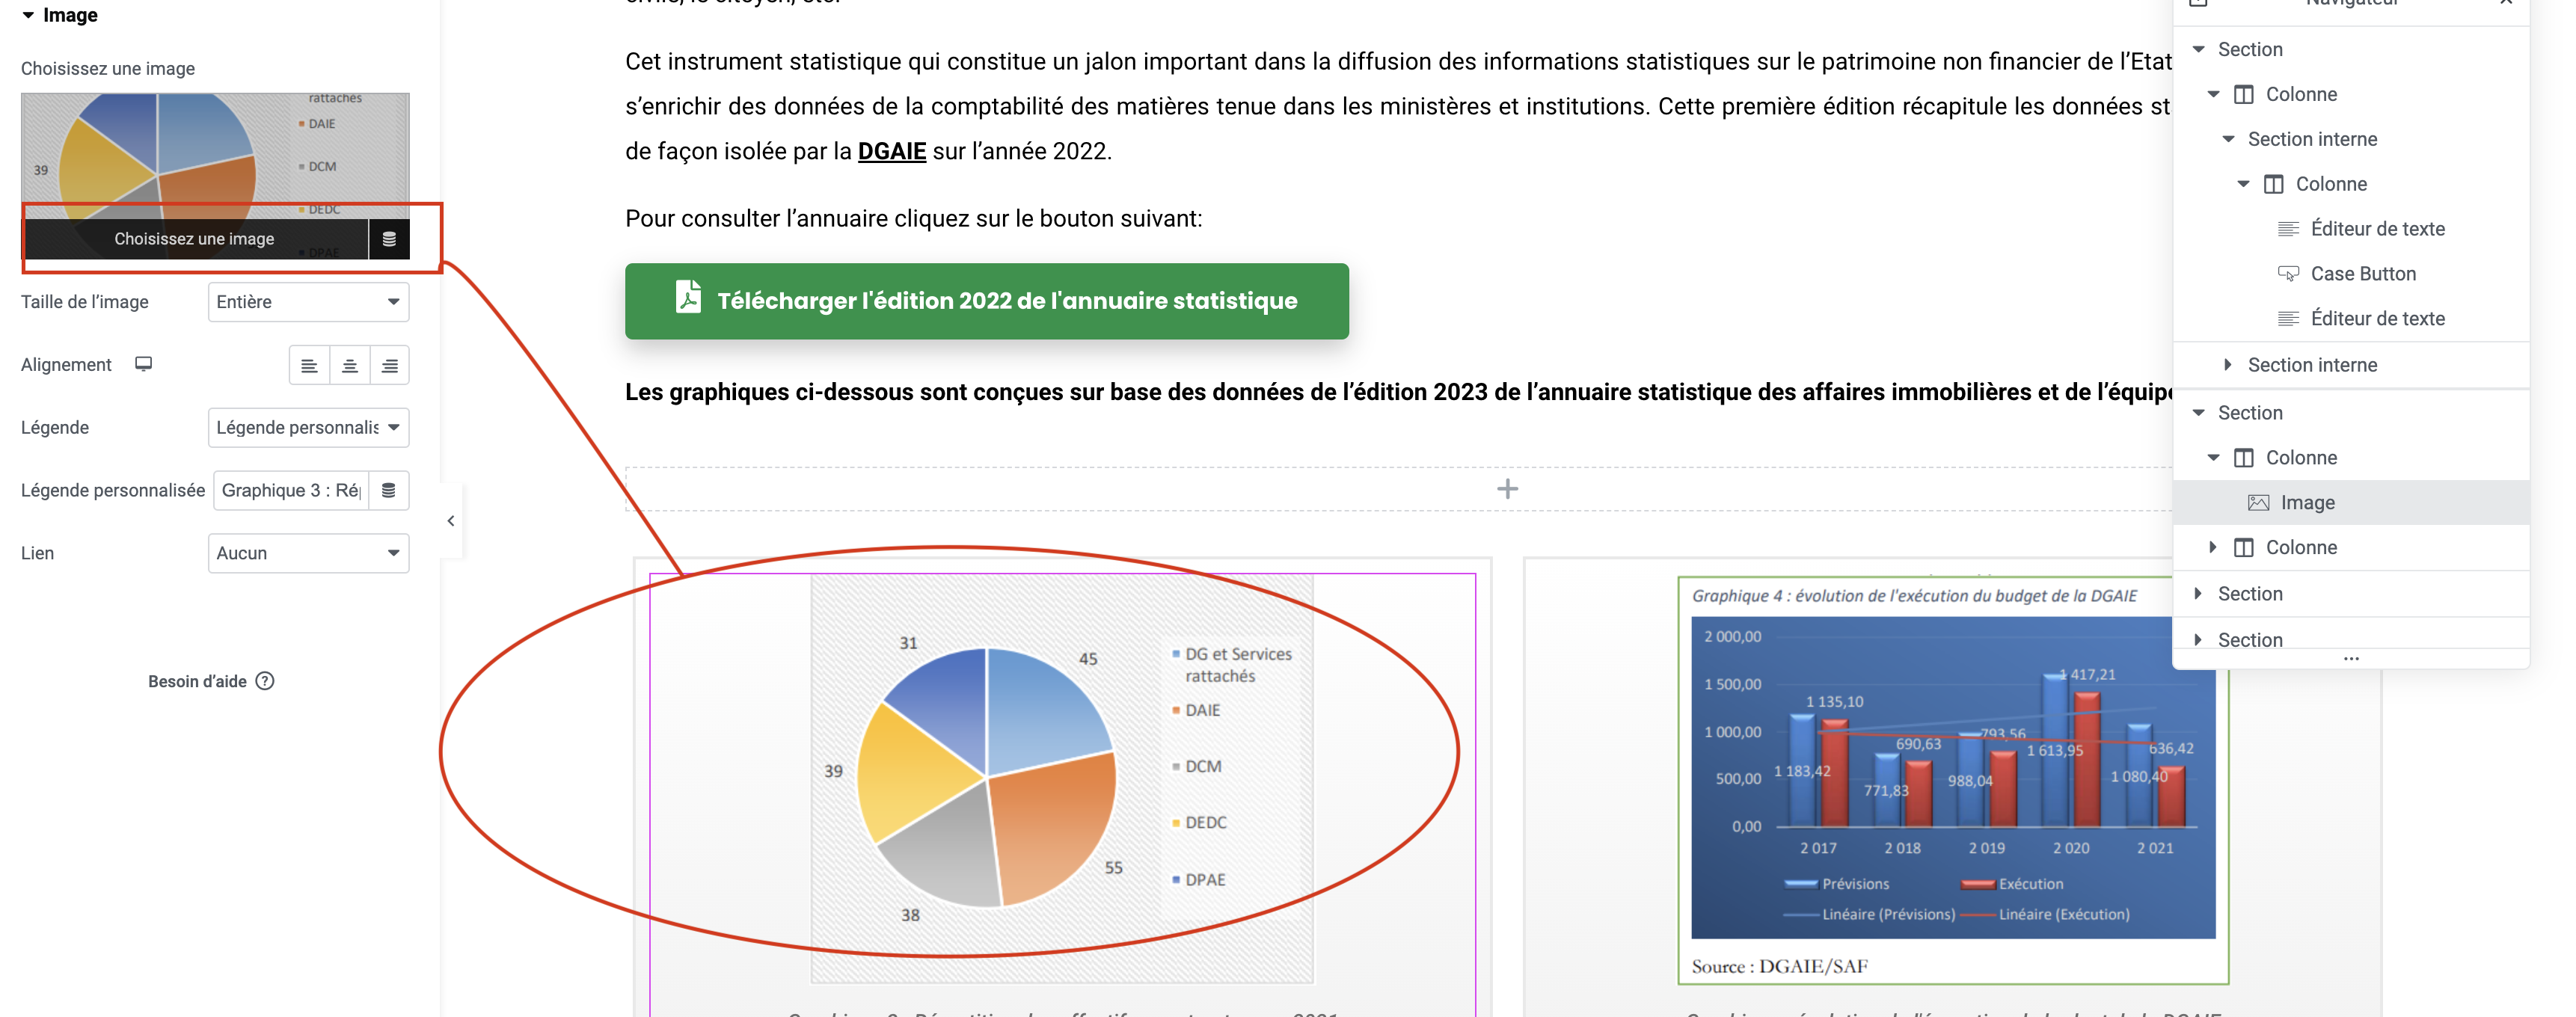Collapse first Colonne in Navigateur
This screenshot has height=1017, width=2576.
pyautogui.click(x=2213, y=94)
